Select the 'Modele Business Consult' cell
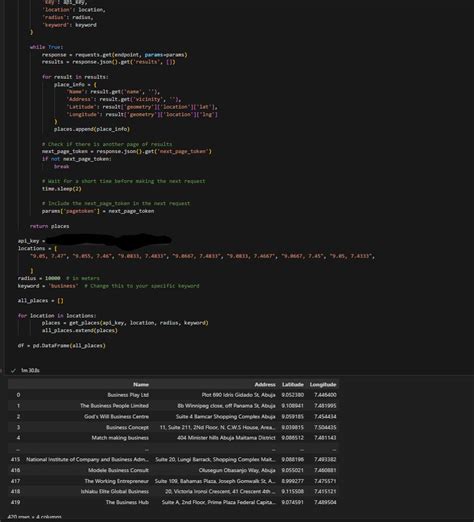 pos(118,470)
